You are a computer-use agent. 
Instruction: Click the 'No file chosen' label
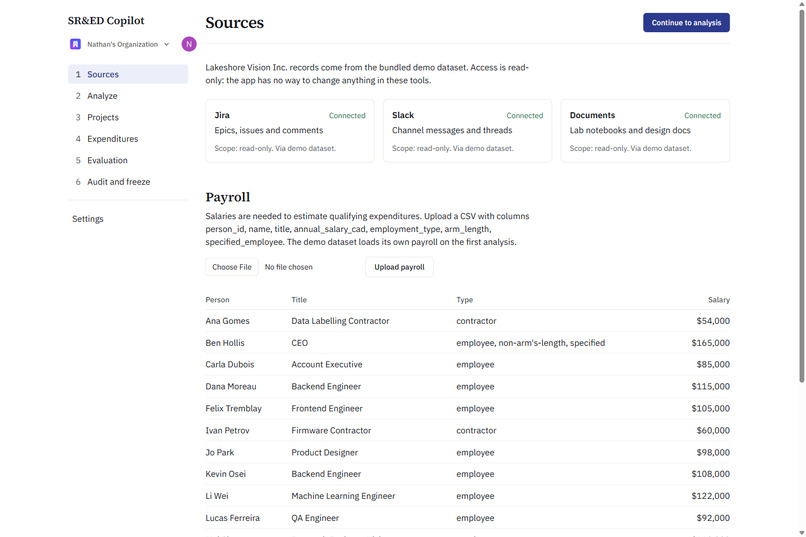coord(288,267)
